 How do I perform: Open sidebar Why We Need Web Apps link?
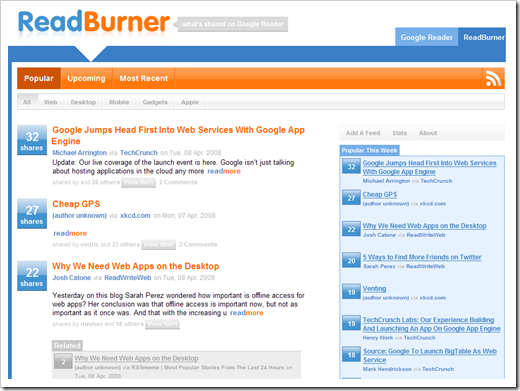coord(424,226)
